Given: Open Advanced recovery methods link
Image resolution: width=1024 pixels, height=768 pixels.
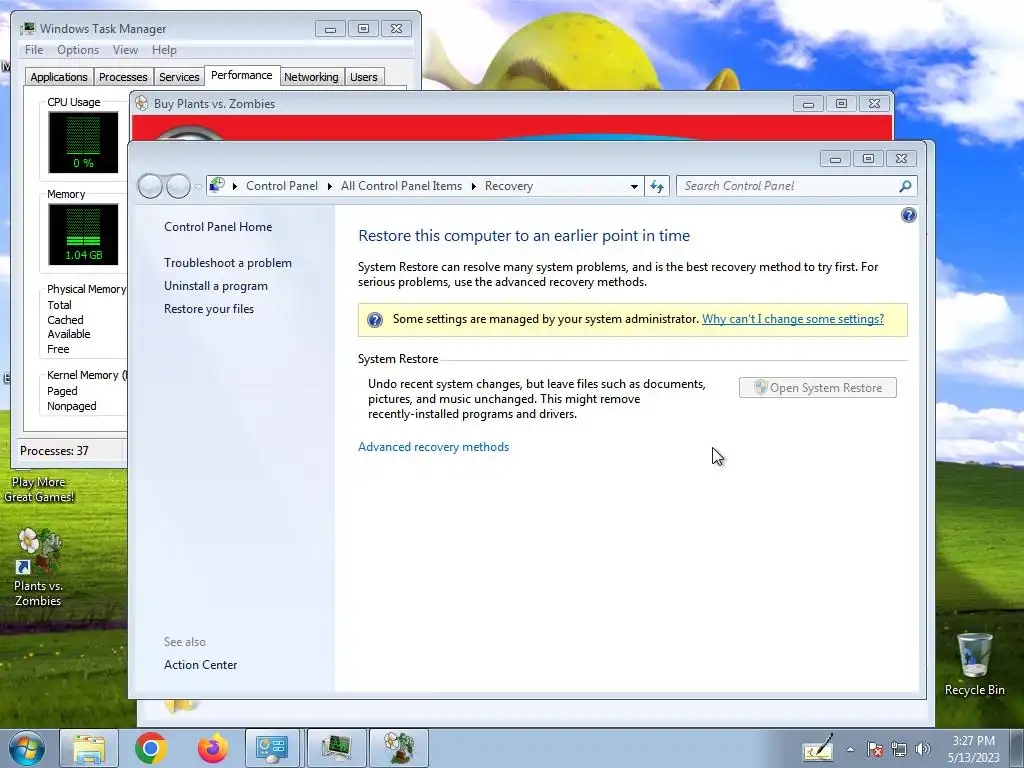Looking at the screenshot, I should 434,447.
